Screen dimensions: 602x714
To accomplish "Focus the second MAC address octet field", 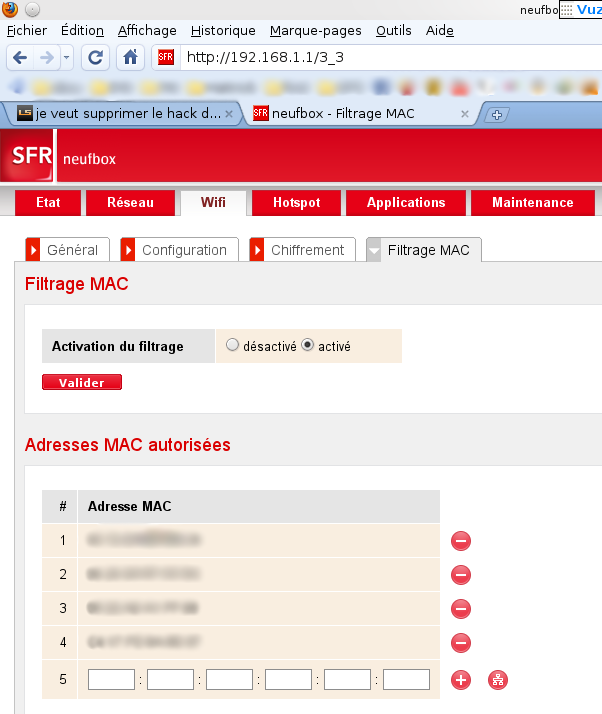I will tap(170, 679).
